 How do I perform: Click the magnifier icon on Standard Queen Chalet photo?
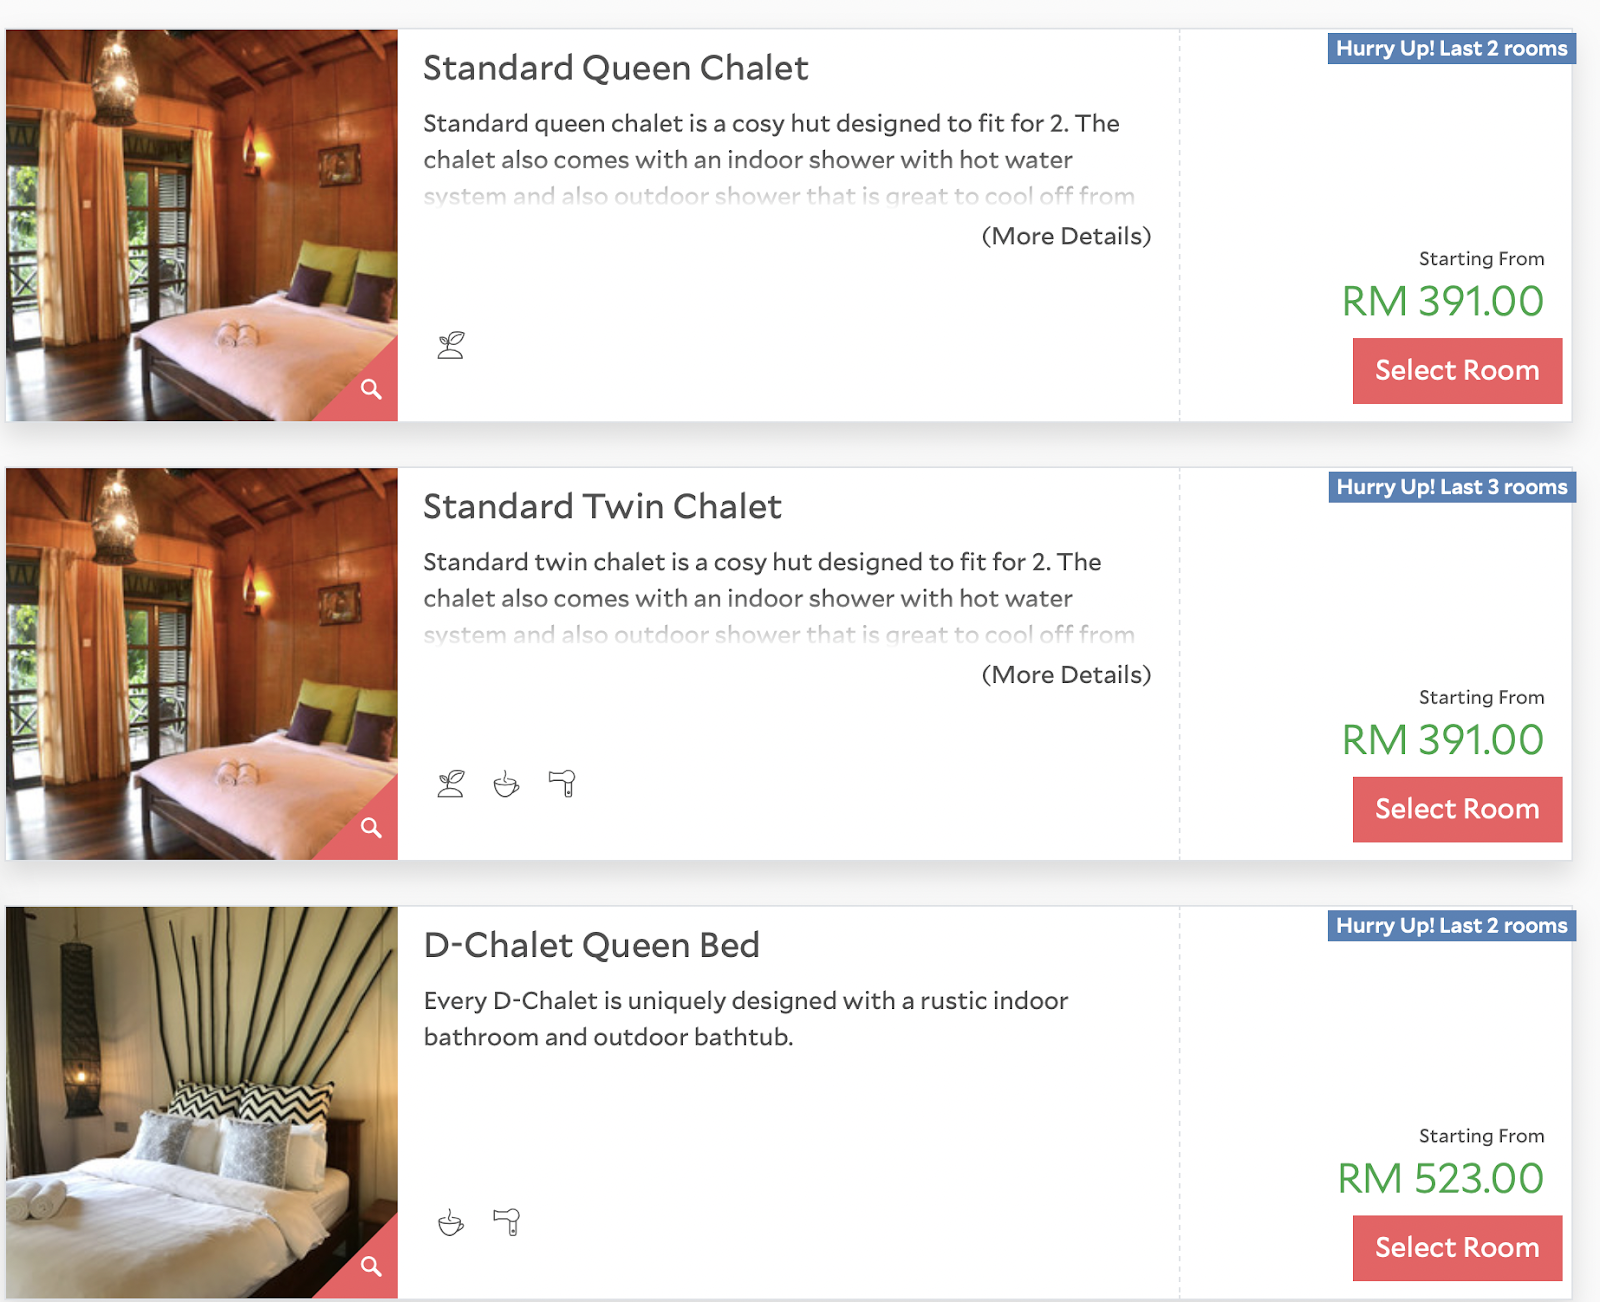point(371,389)
